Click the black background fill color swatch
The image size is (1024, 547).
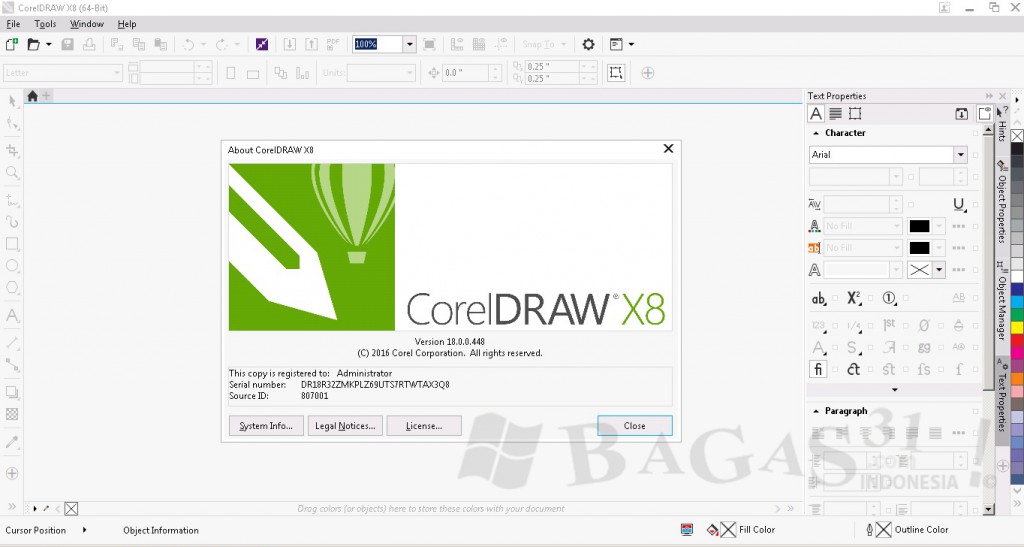click(x=919, y=248)
